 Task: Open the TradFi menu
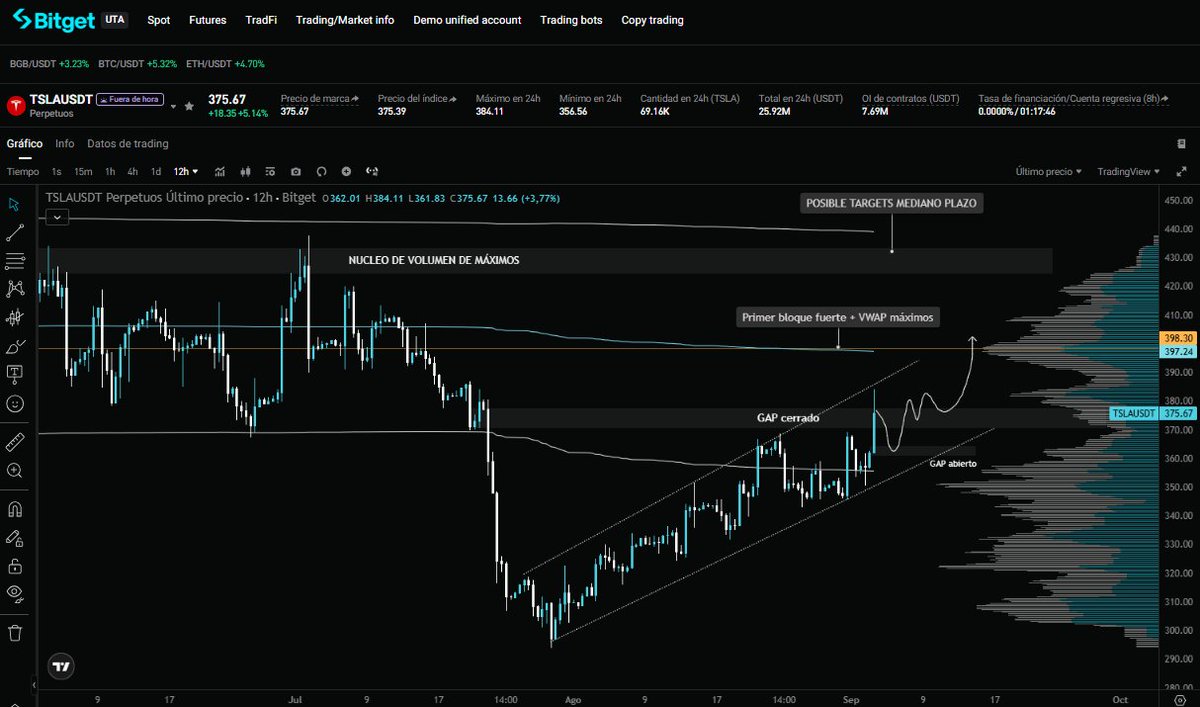[261, 20]
